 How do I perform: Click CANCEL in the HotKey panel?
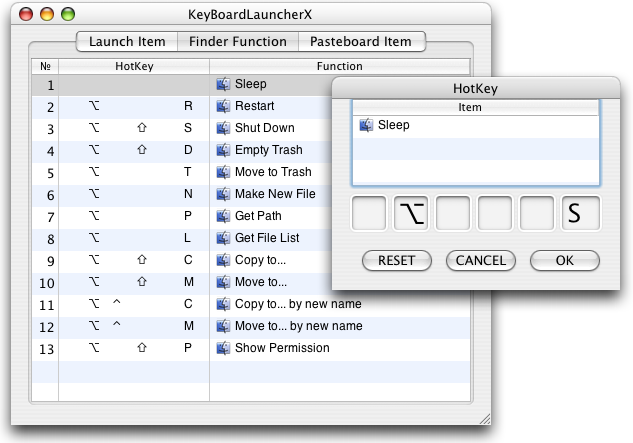pyautogui.click(x=481, y=260)
